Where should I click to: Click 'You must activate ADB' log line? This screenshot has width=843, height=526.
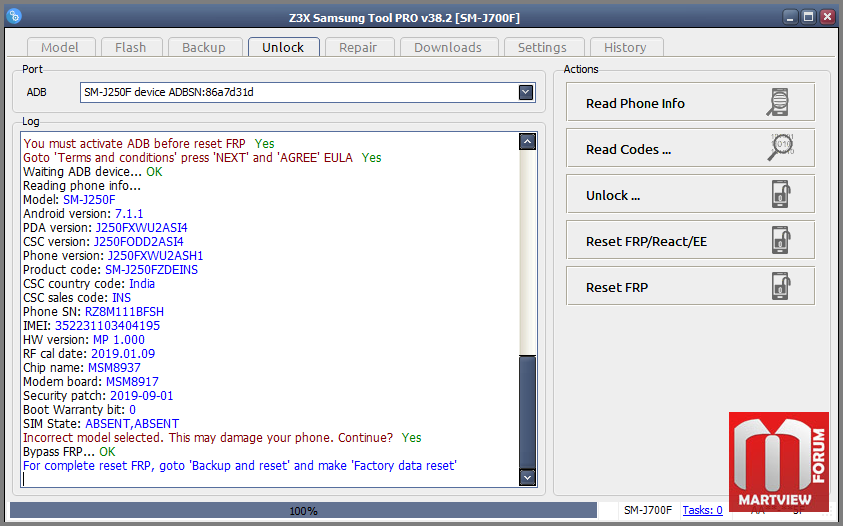tap(149, 144)
